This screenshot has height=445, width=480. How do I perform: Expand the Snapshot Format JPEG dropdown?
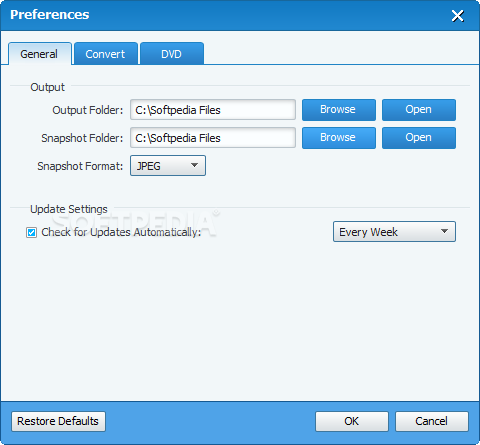pos(168,165)
